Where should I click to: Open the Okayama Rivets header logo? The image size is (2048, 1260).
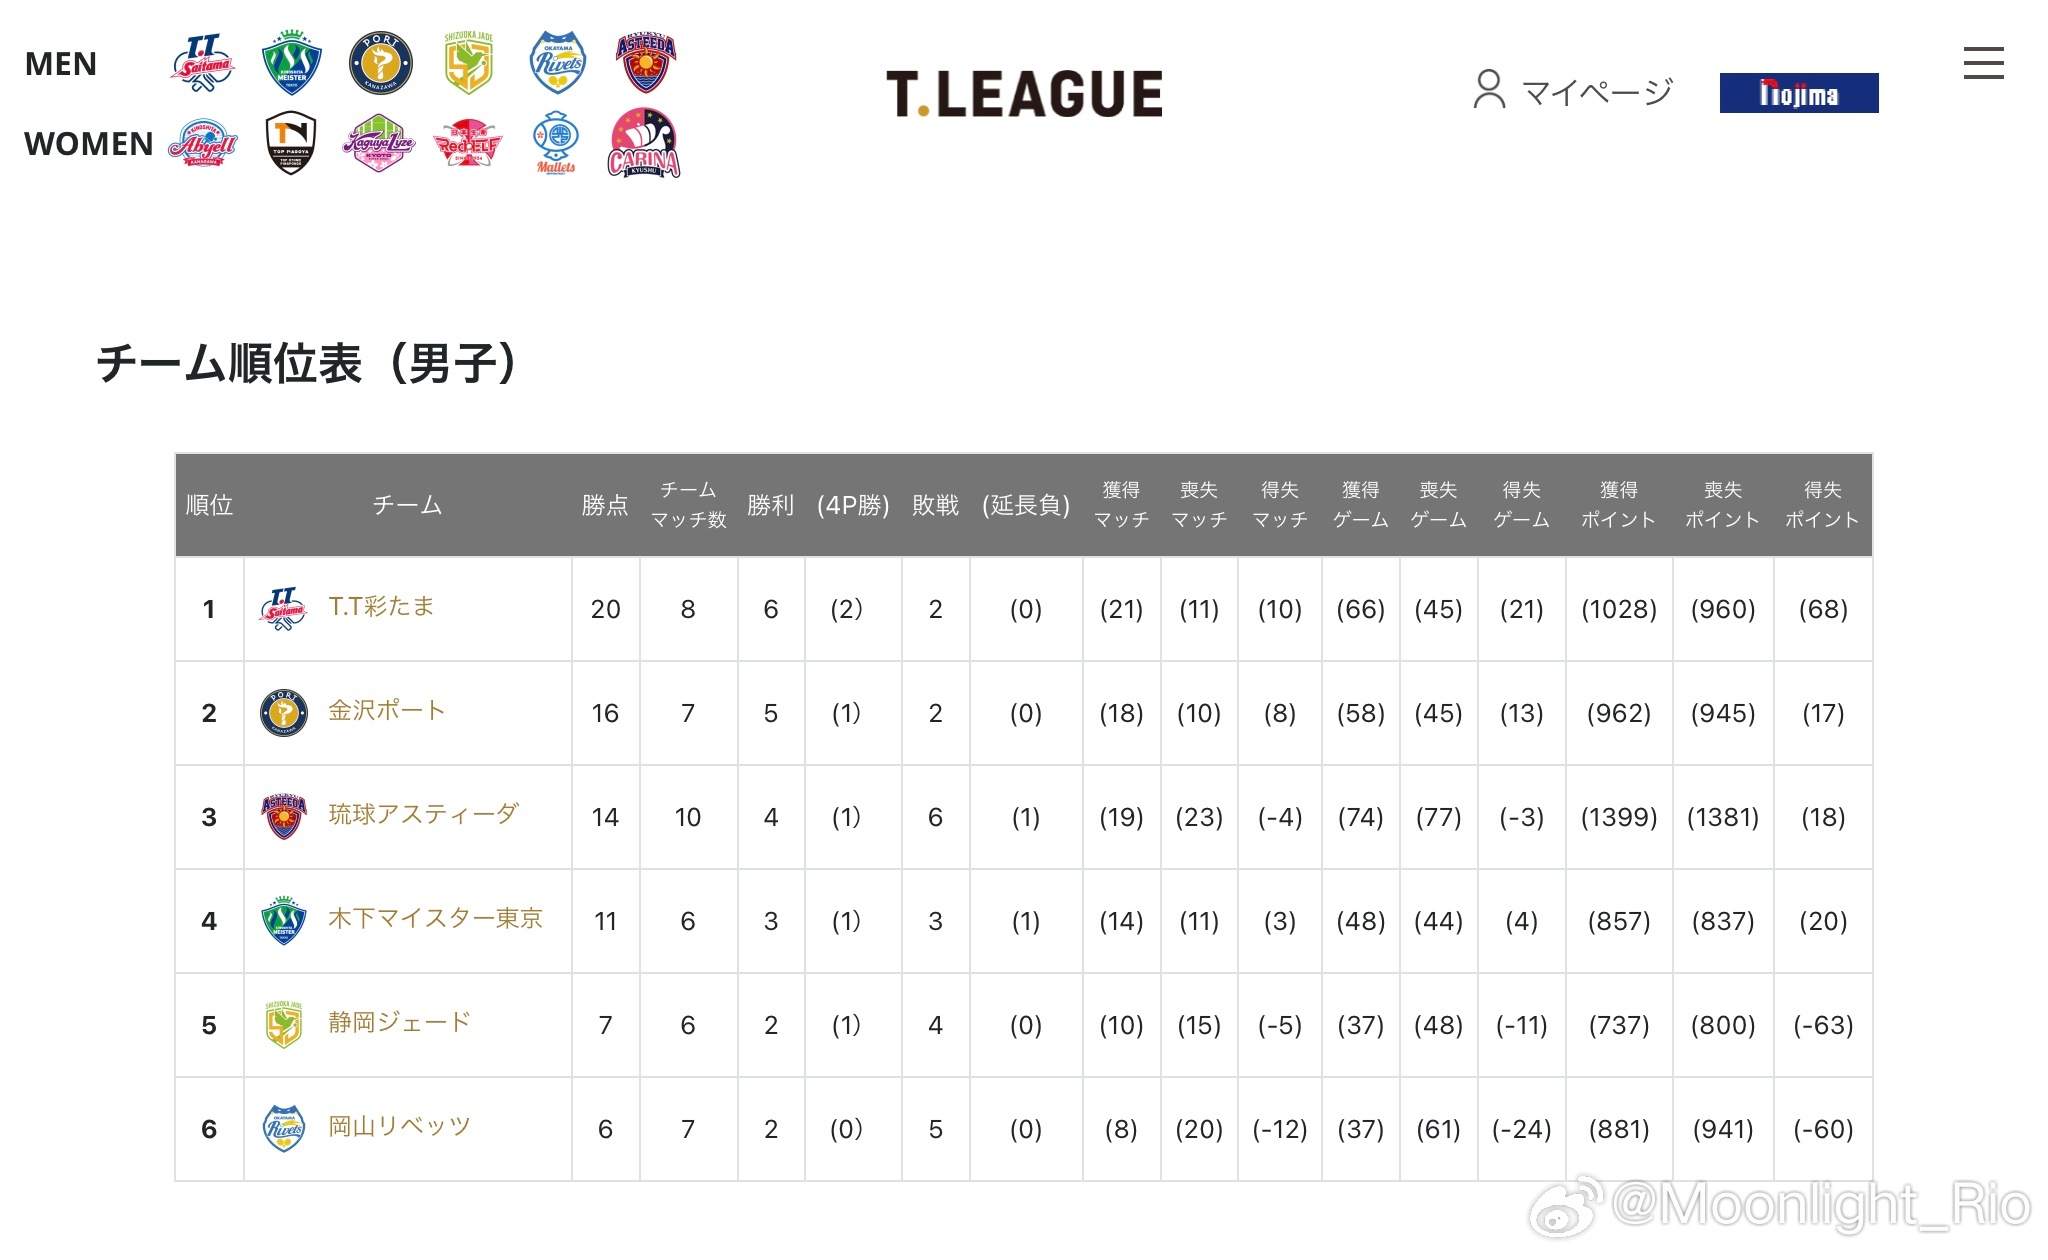click(x=557, y=62)
